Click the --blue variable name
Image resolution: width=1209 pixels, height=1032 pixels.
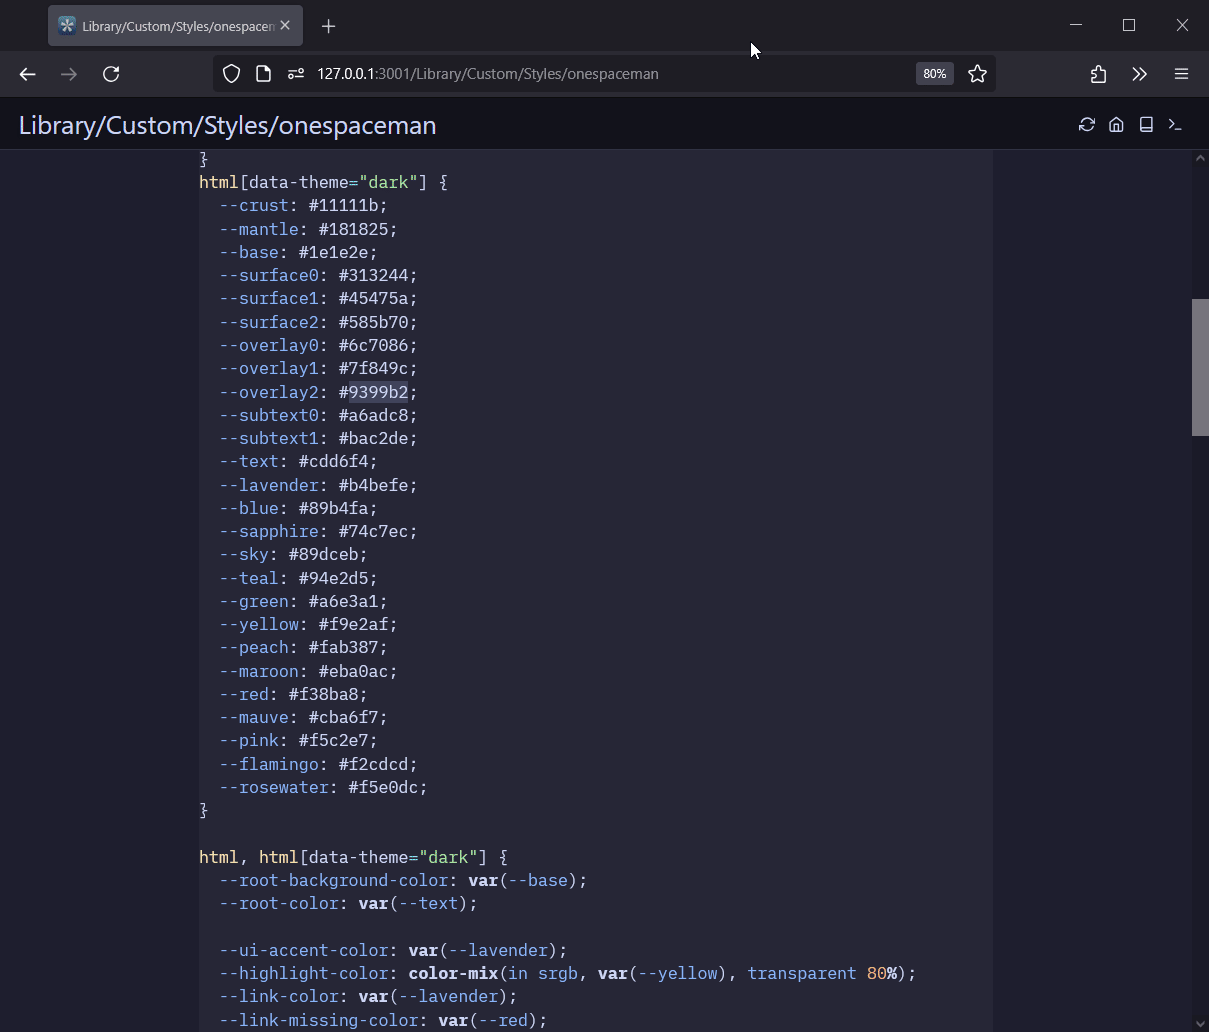click(249, 508)
